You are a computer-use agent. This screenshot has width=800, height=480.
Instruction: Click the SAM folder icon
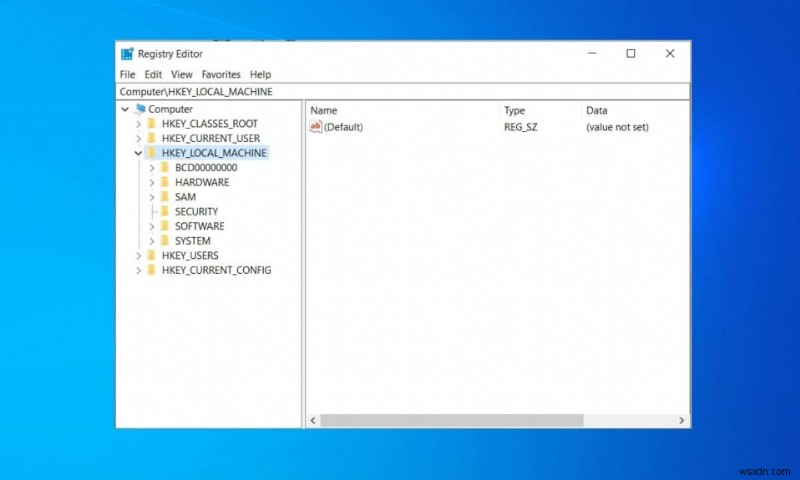tap(164, 196)
